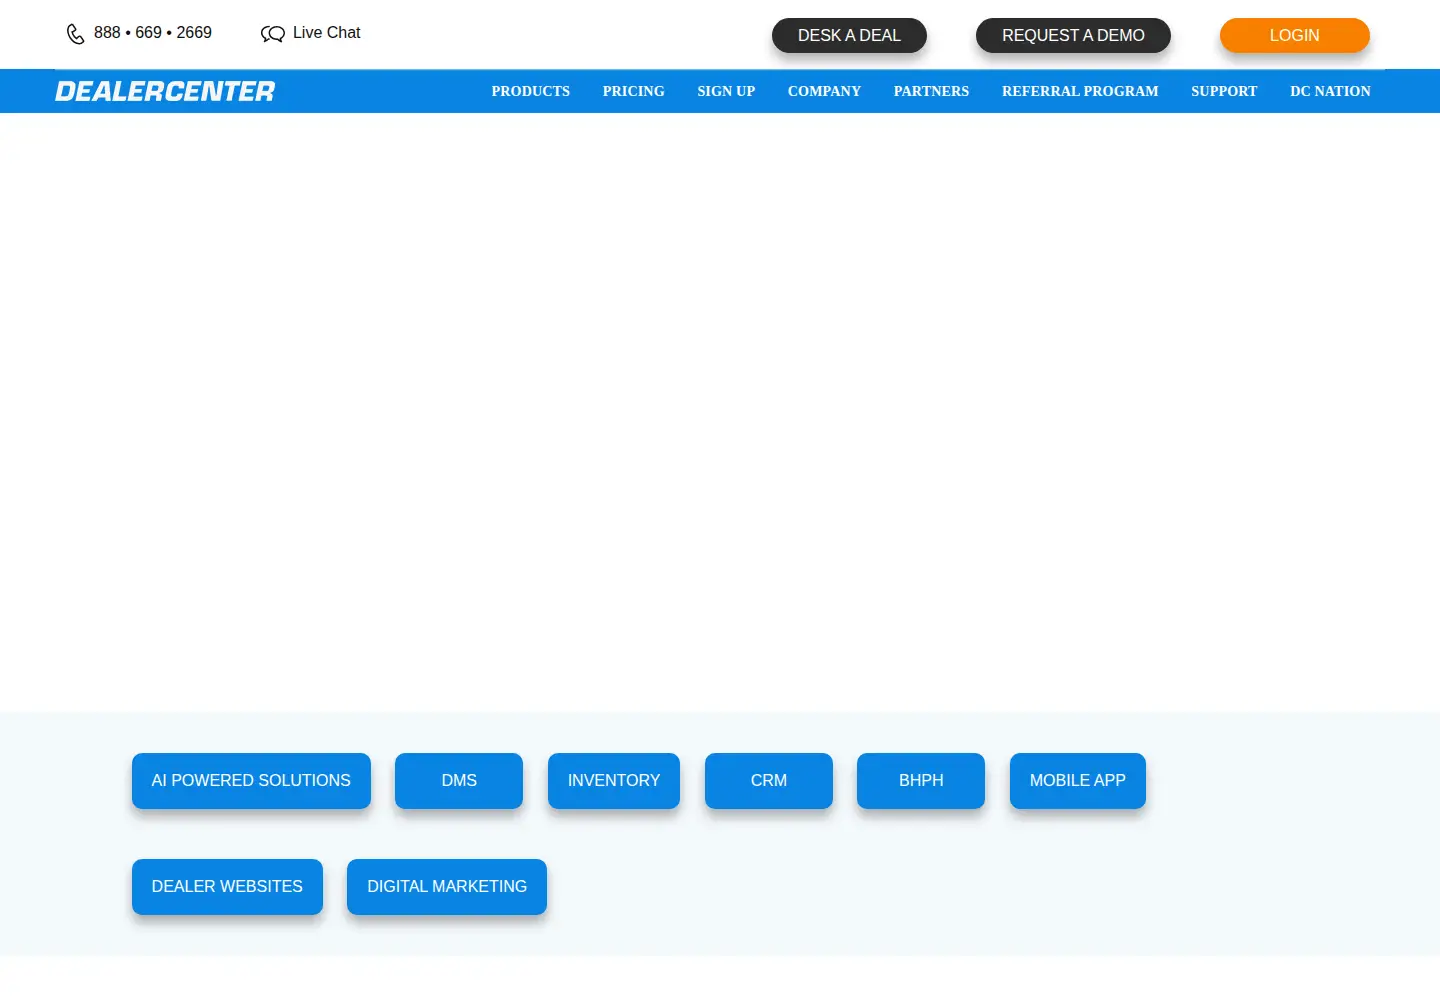
Task: Select the AI POWERED SOLUTIONS button
Action: [251, 781]
